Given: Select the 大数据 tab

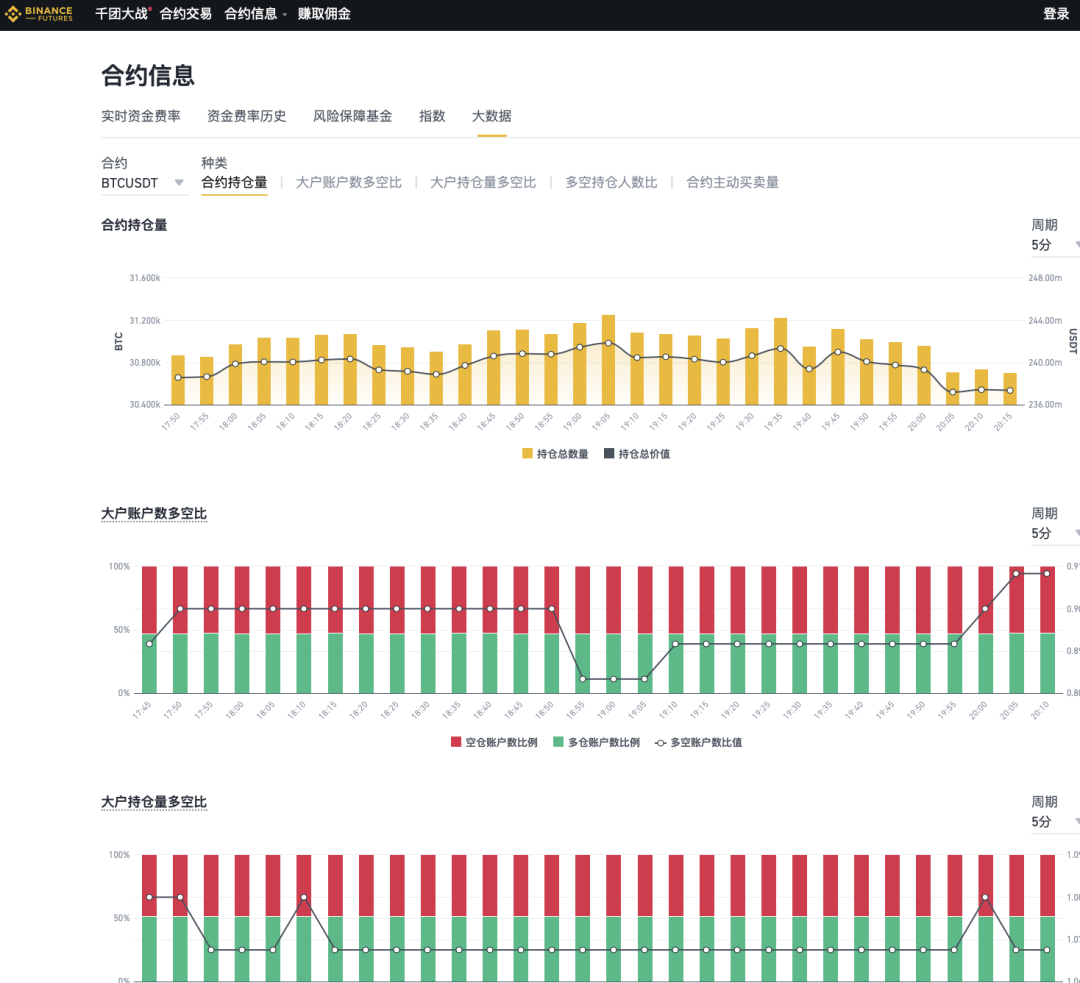Looking at the screenshot, I should 490,115.
